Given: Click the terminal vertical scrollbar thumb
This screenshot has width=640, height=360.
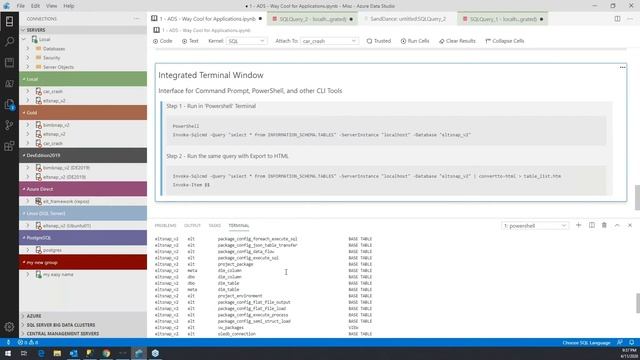Looking at the screenshot, I should click(x=637, y=303).
